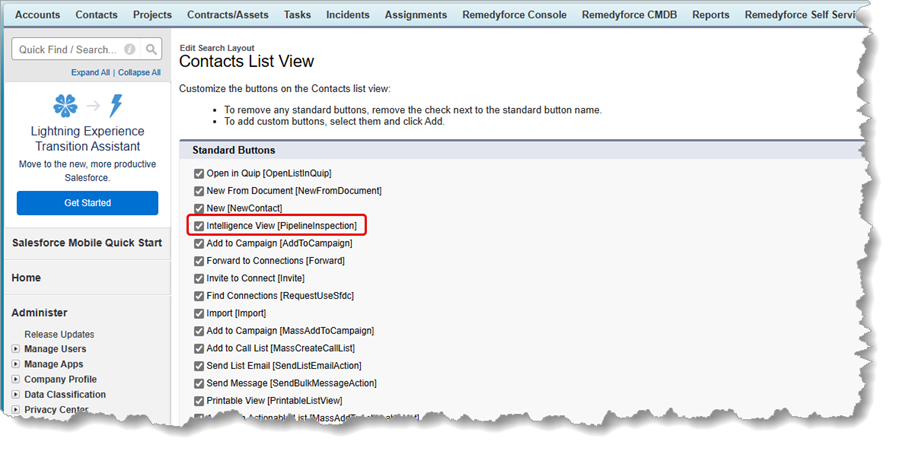Toggle Add to Campaign [AddToCampaign] checkbox
The image size is (899, 451).
click(199, 244)
